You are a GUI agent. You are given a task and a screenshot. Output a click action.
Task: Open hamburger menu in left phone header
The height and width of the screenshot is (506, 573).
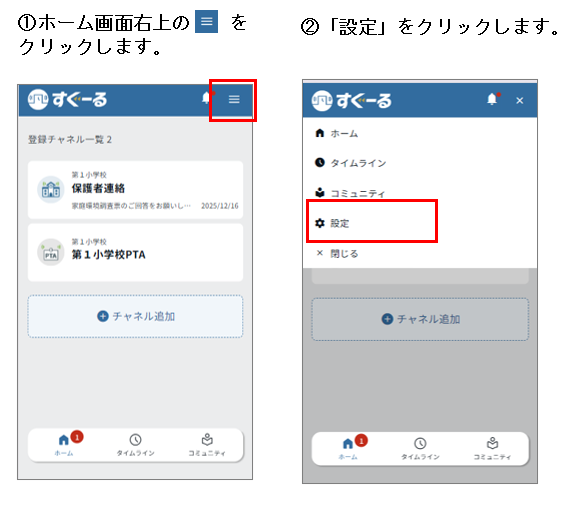click(x=234, y=99)
